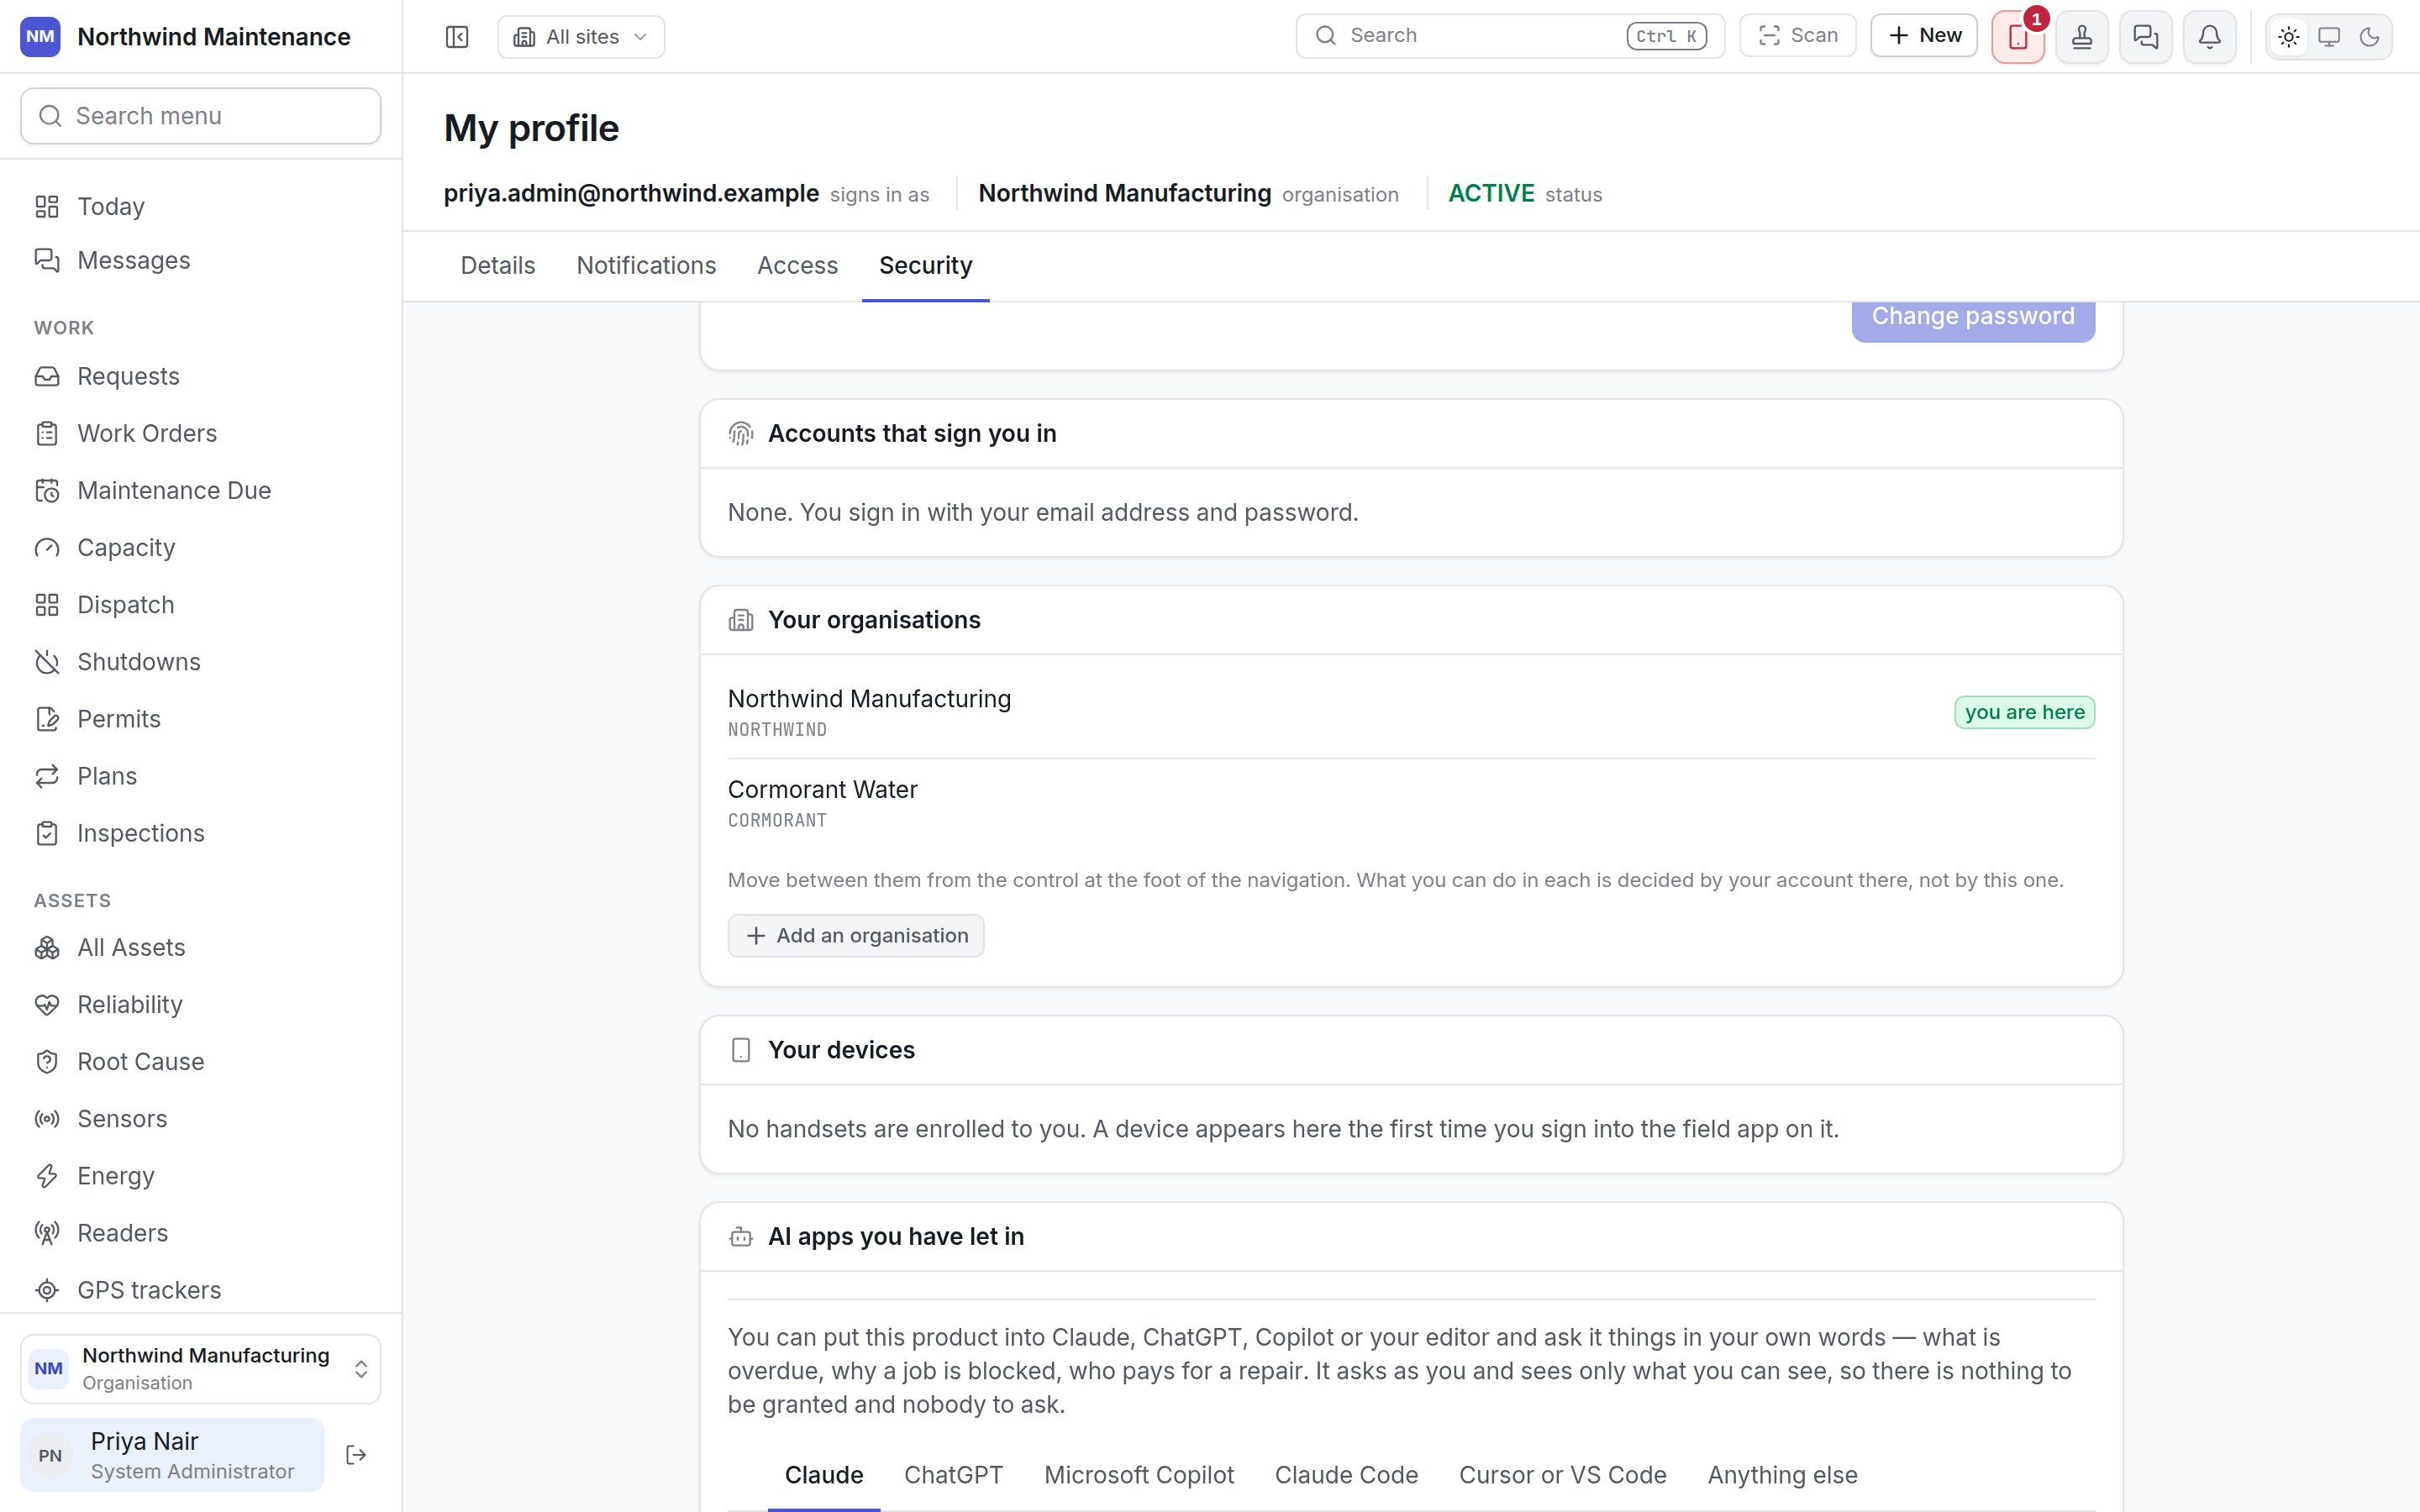Select the ChatGPT tab

[x=953, y=1475]
